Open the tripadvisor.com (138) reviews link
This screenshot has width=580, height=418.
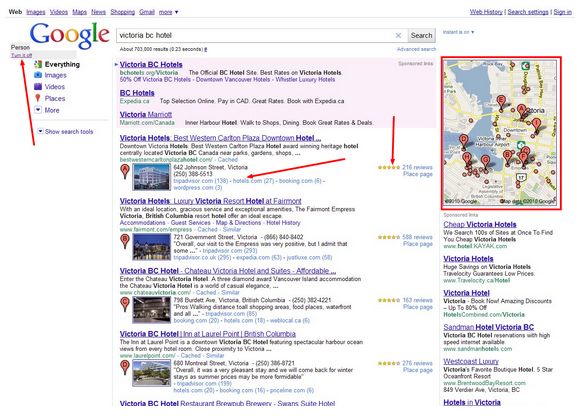tap(201, 181)
